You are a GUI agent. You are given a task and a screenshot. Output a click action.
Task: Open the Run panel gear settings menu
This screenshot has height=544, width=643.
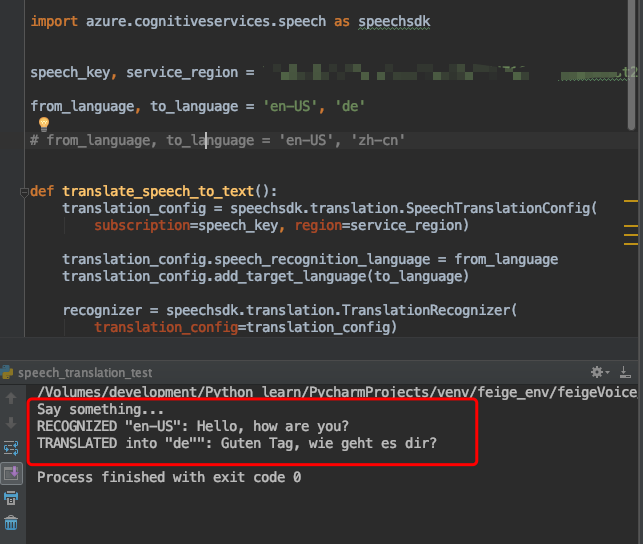pyautogui.click(x=600, y=372)
